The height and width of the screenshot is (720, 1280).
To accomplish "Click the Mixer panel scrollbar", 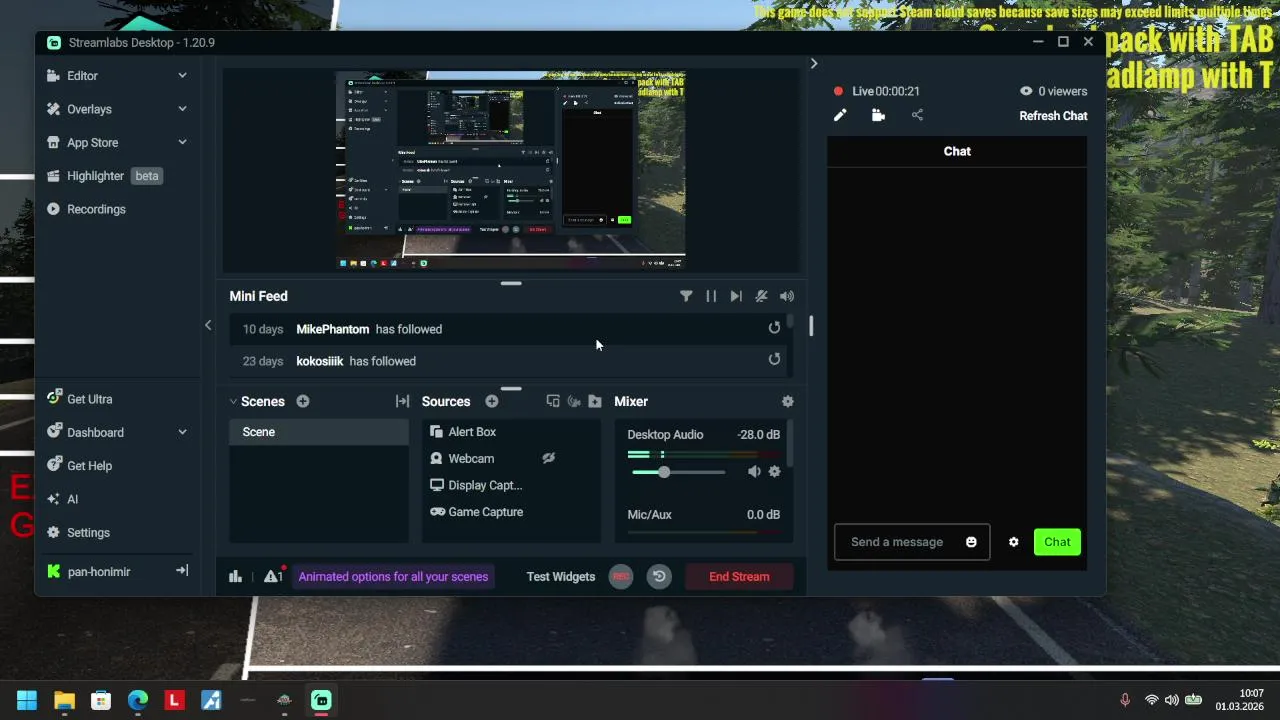I will pyautogui.click(x=791, y=444).
